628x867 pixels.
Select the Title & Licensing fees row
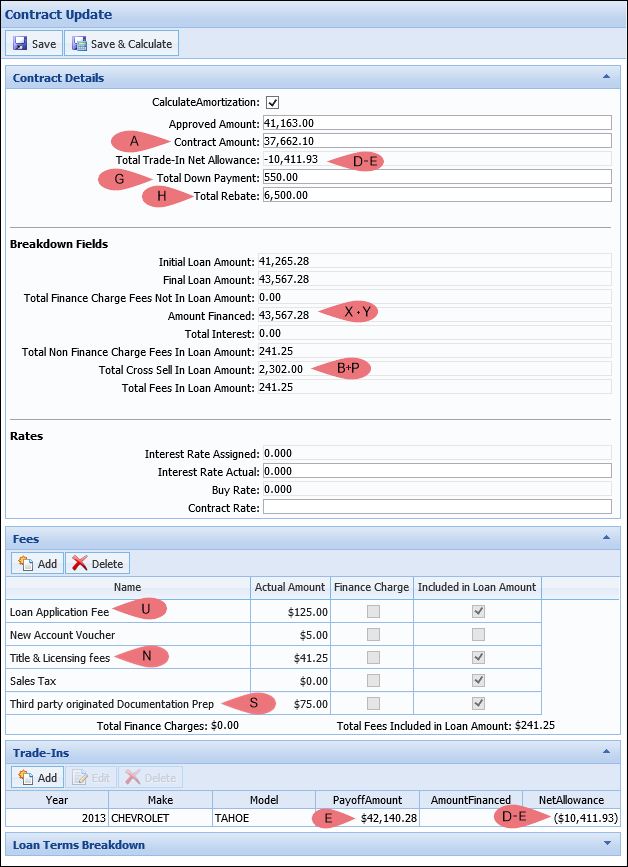tap(274, 658)
